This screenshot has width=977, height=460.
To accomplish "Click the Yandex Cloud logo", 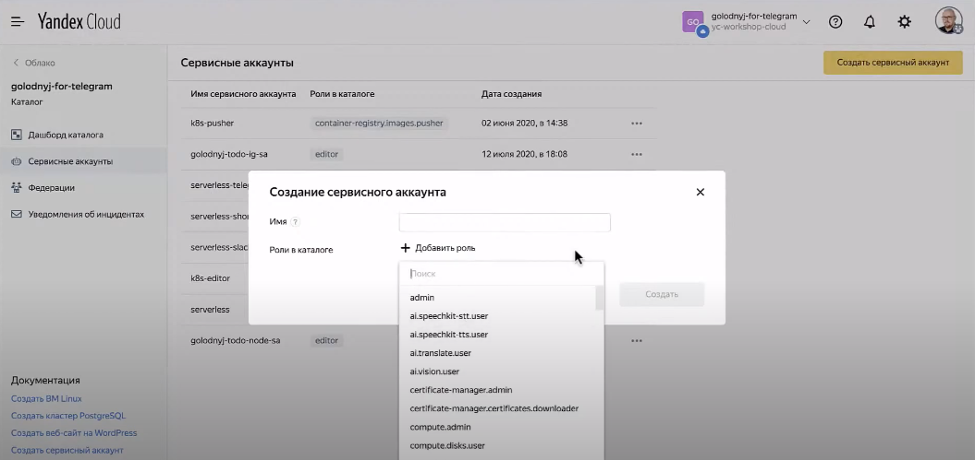I will 79,22.
